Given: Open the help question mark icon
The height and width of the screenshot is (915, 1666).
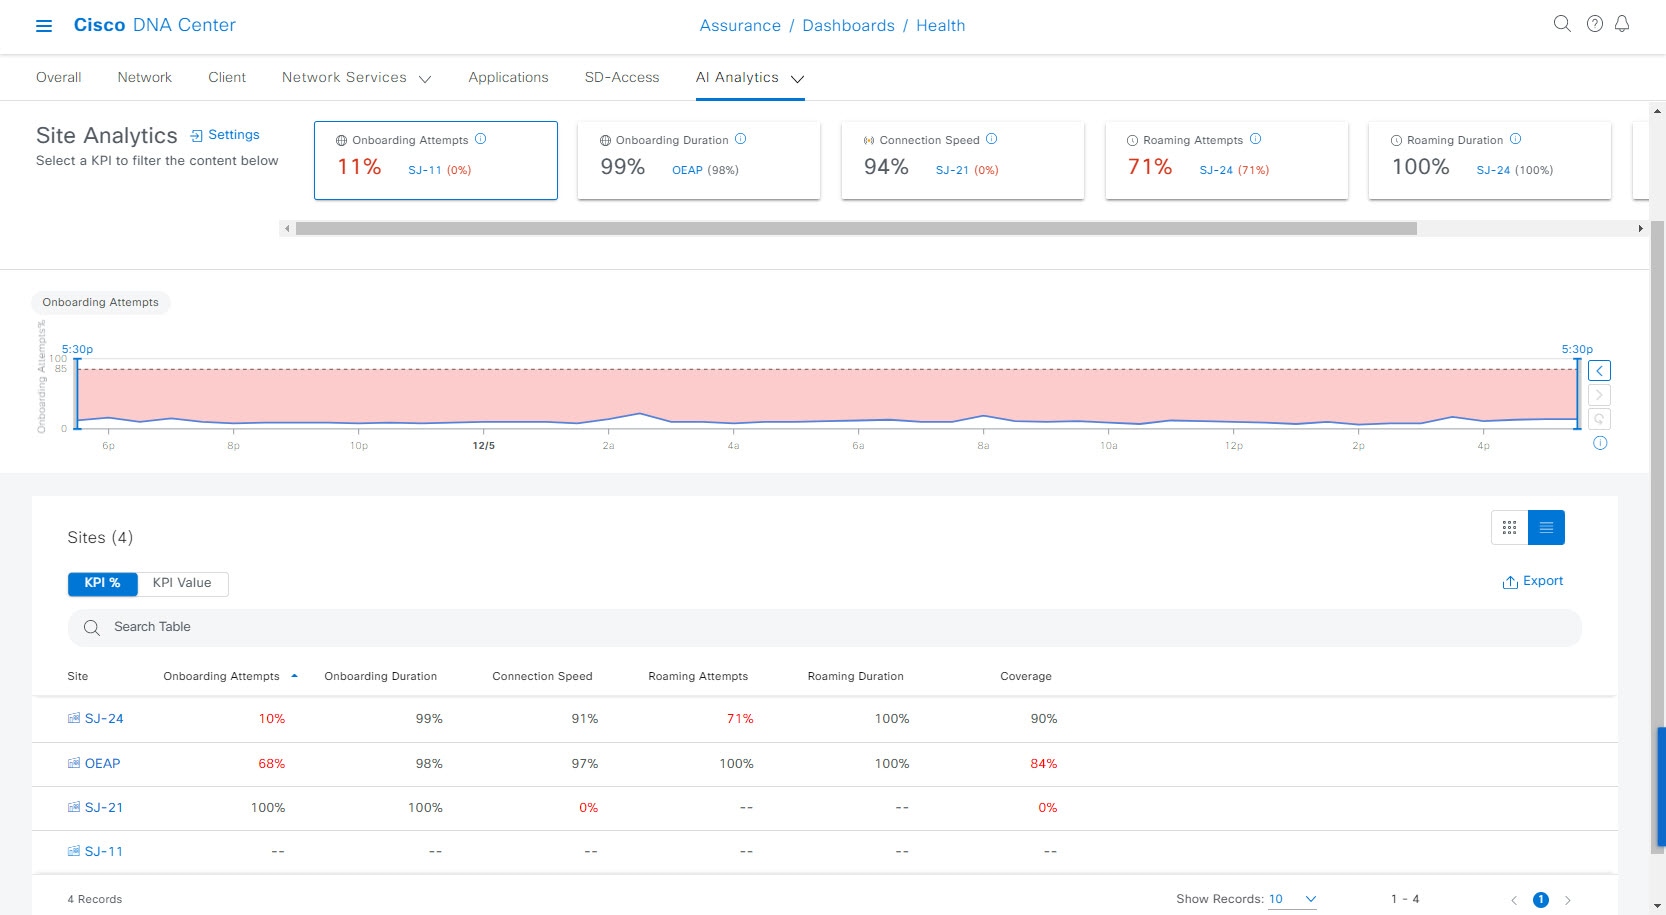Looking at the screenshot, I should click(x=1595, y=24).
